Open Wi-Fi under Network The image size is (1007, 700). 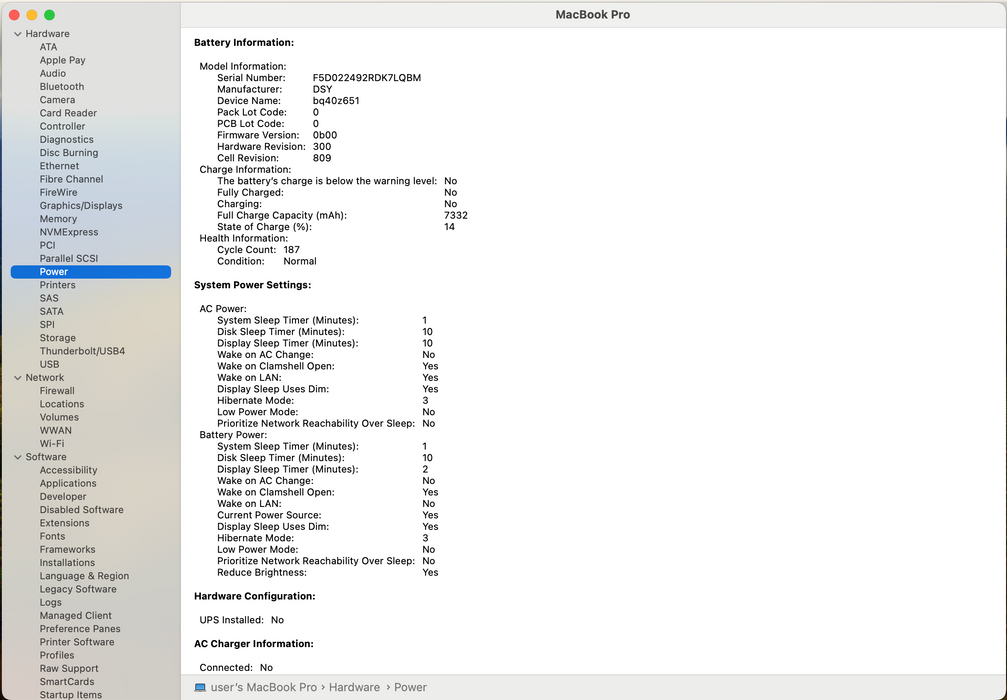51,444
